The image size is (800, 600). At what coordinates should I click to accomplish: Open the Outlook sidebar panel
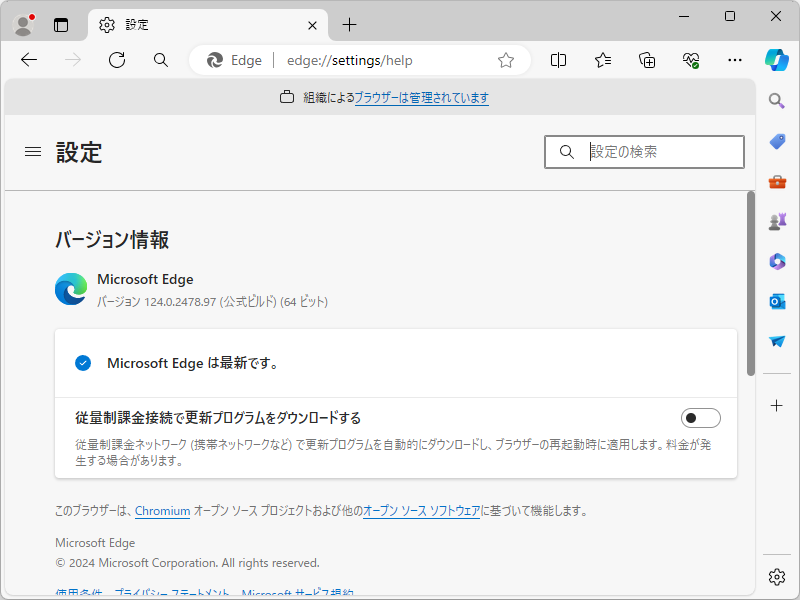(x=776, y=301)
